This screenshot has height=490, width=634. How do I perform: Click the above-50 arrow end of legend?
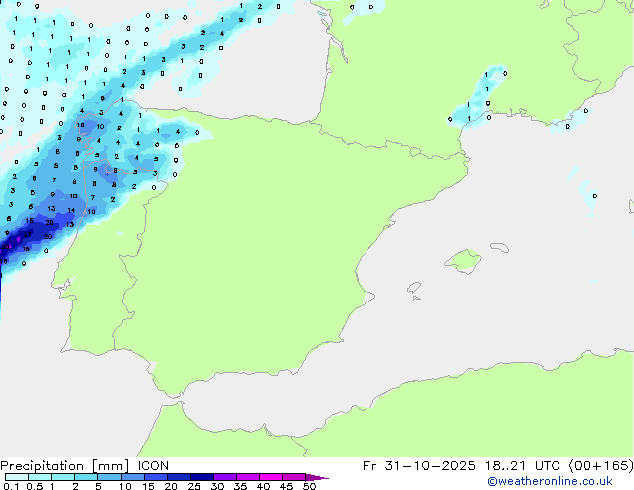pos(317,477)
